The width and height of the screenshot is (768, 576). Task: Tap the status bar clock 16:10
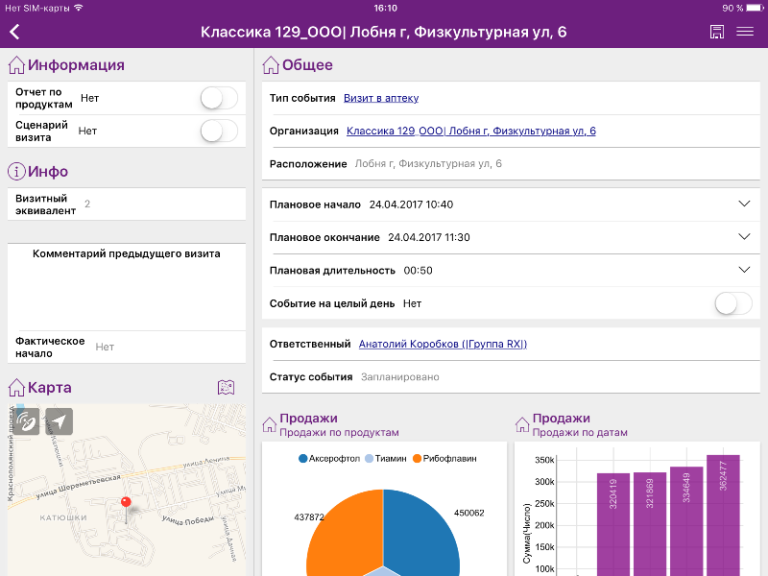pos(385,8)
